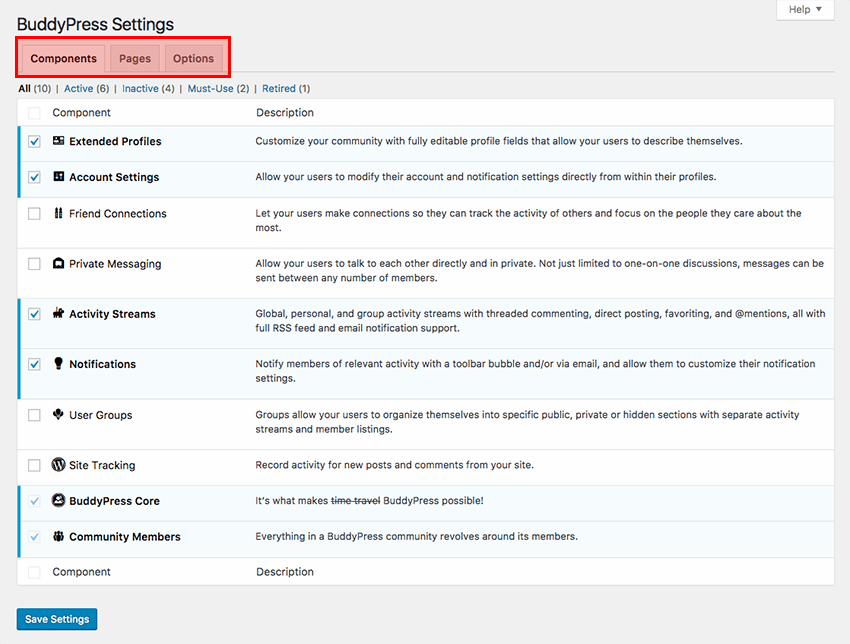Click the BuddyPress Core logo icon

[59, 500]
